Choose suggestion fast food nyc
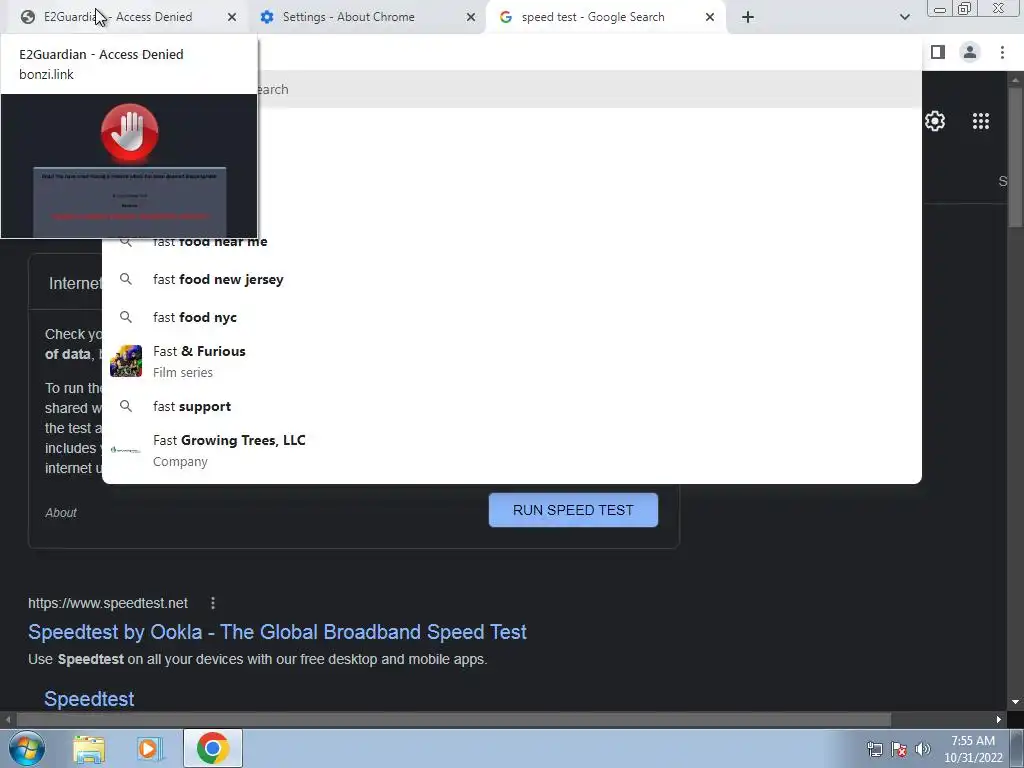 point(512,317)
